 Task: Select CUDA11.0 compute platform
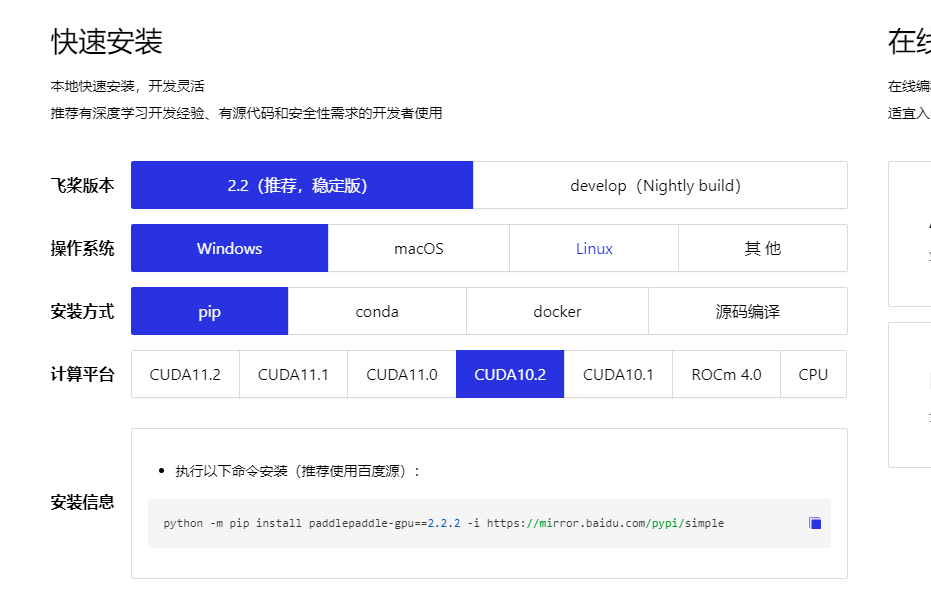click(x=400, y=374)
